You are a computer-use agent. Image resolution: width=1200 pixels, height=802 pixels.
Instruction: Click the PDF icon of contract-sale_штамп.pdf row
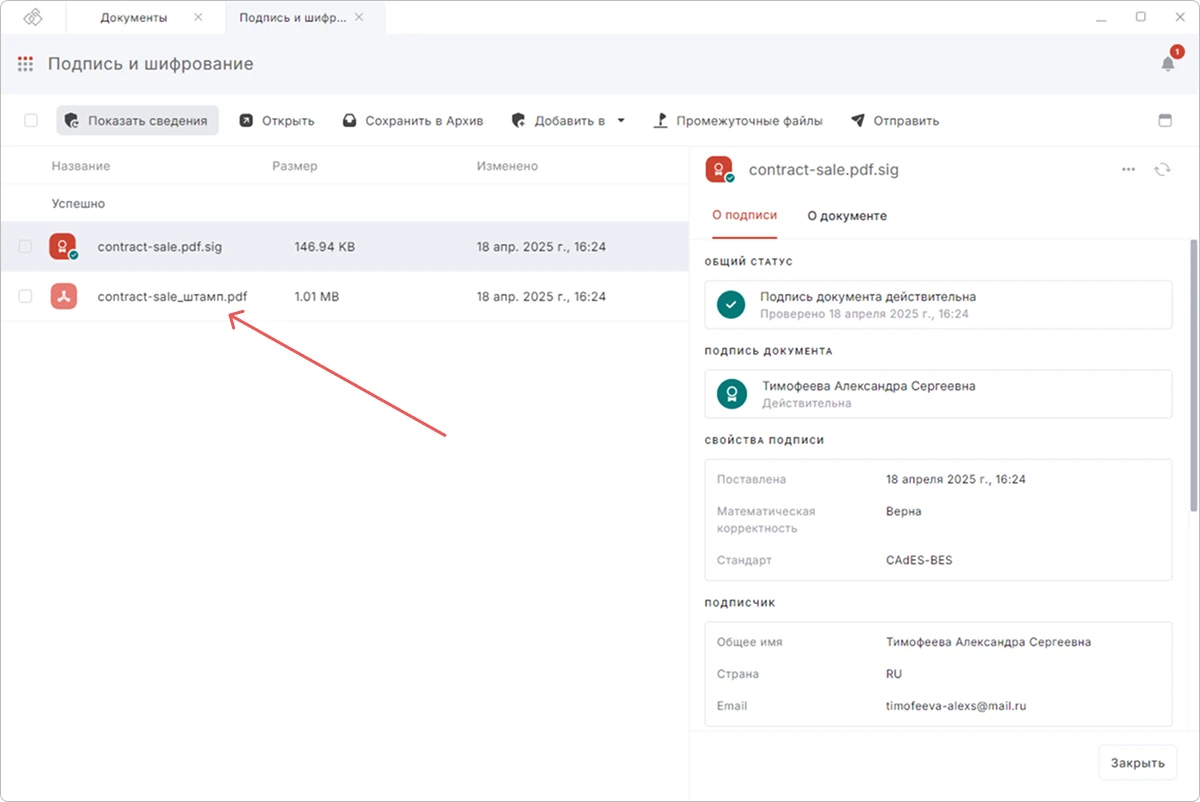coord(63,296)
